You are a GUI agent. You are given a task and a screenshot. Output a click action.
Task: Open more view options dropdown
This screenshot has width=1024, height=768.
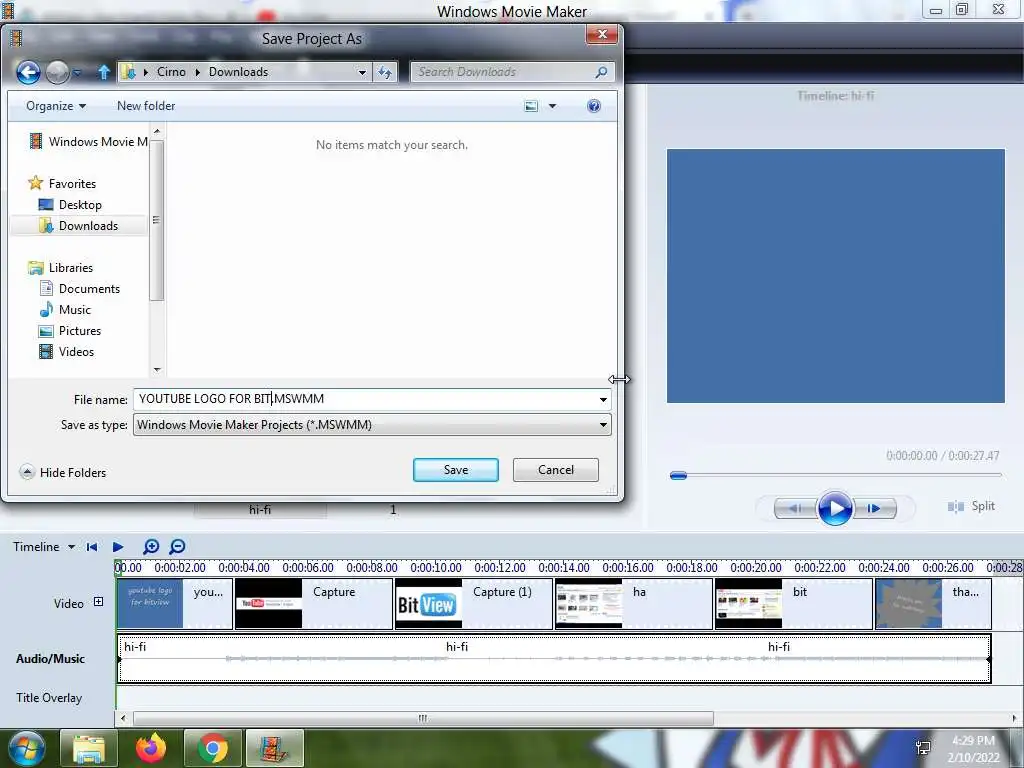[552, 106]
